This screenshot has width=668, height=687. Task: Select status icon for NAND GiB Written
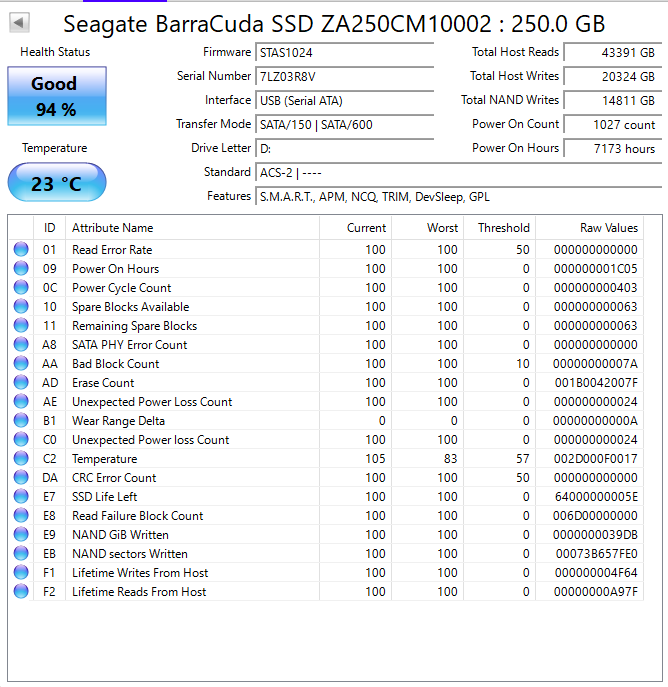[21, 535]
